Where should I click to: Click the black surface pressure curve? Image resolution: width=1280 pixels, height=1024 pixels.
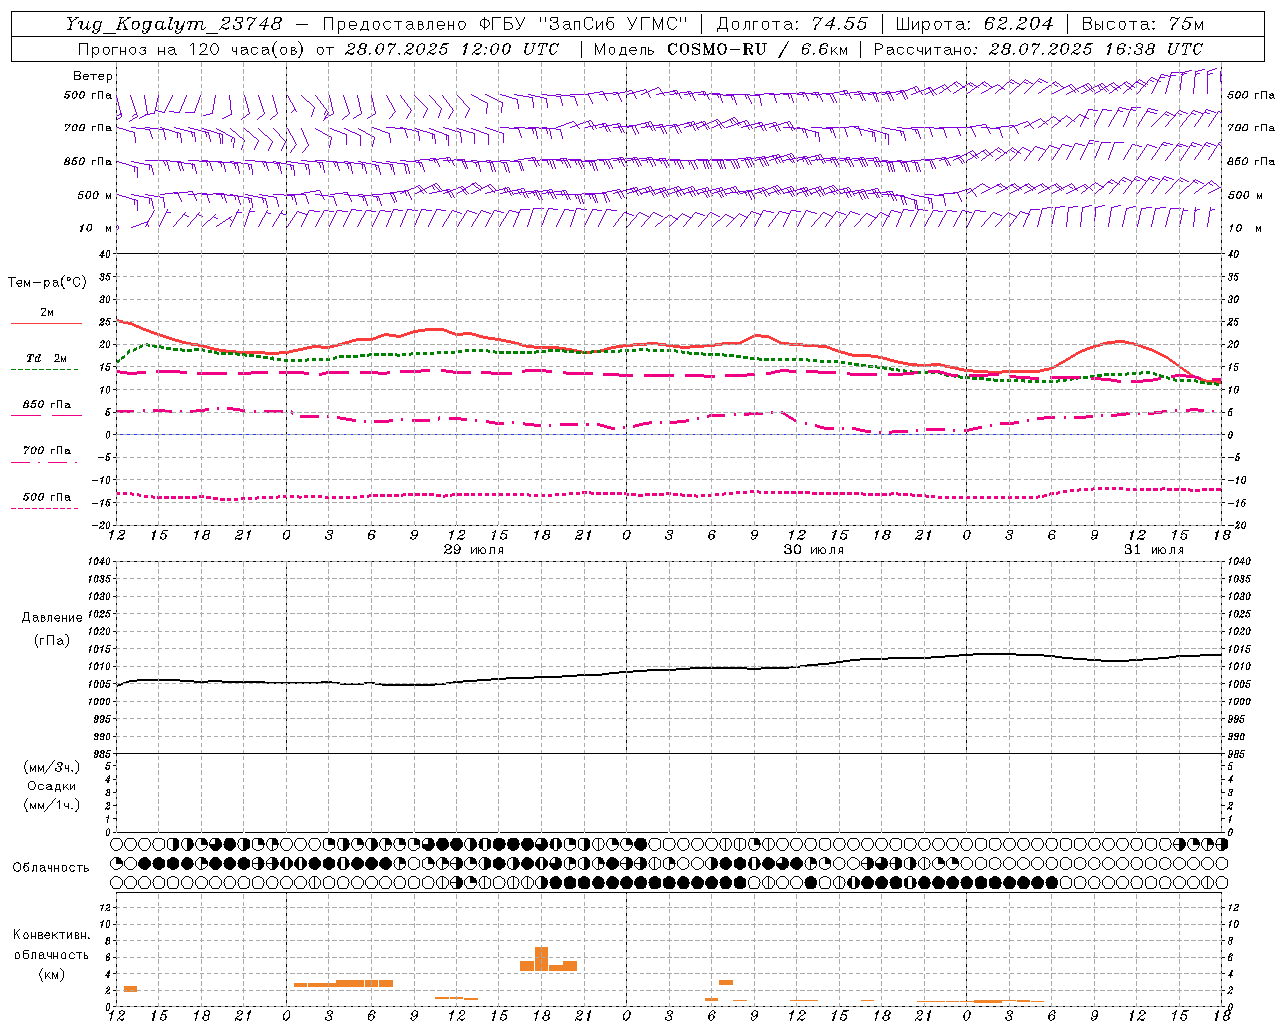point(670,670)
